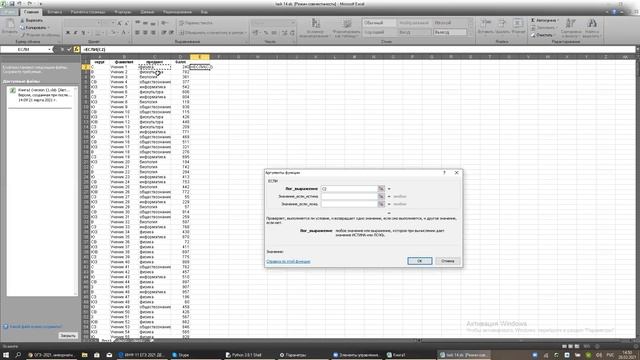The height and width of the screenshot is (360, 640).
Task: Click the Undo icon in quick access toolbar
Action: 20,4
